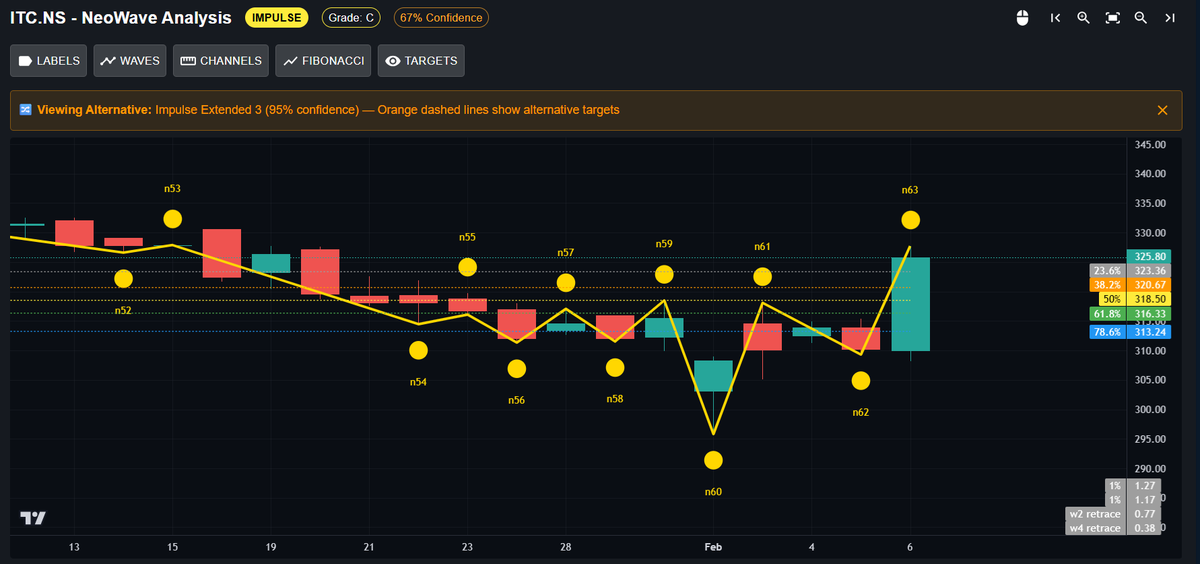Jump to latest bar of chart
Image resolution: width=1200 pixels, height=564 pixels.
1169,18
